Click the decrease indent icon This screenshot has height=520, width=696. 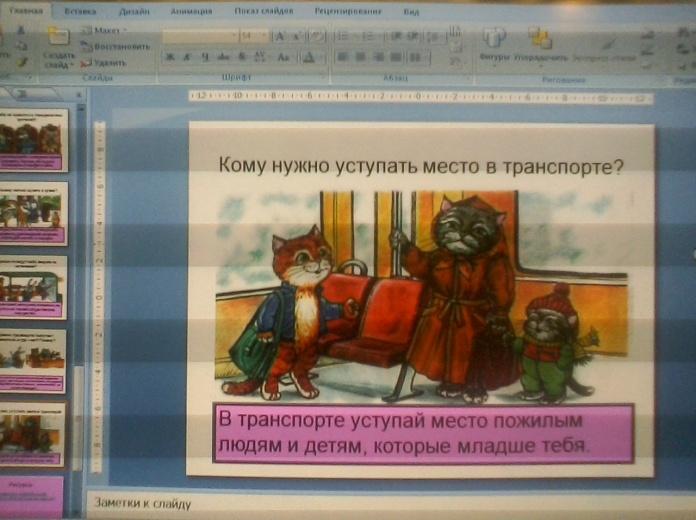pos(396,36)
